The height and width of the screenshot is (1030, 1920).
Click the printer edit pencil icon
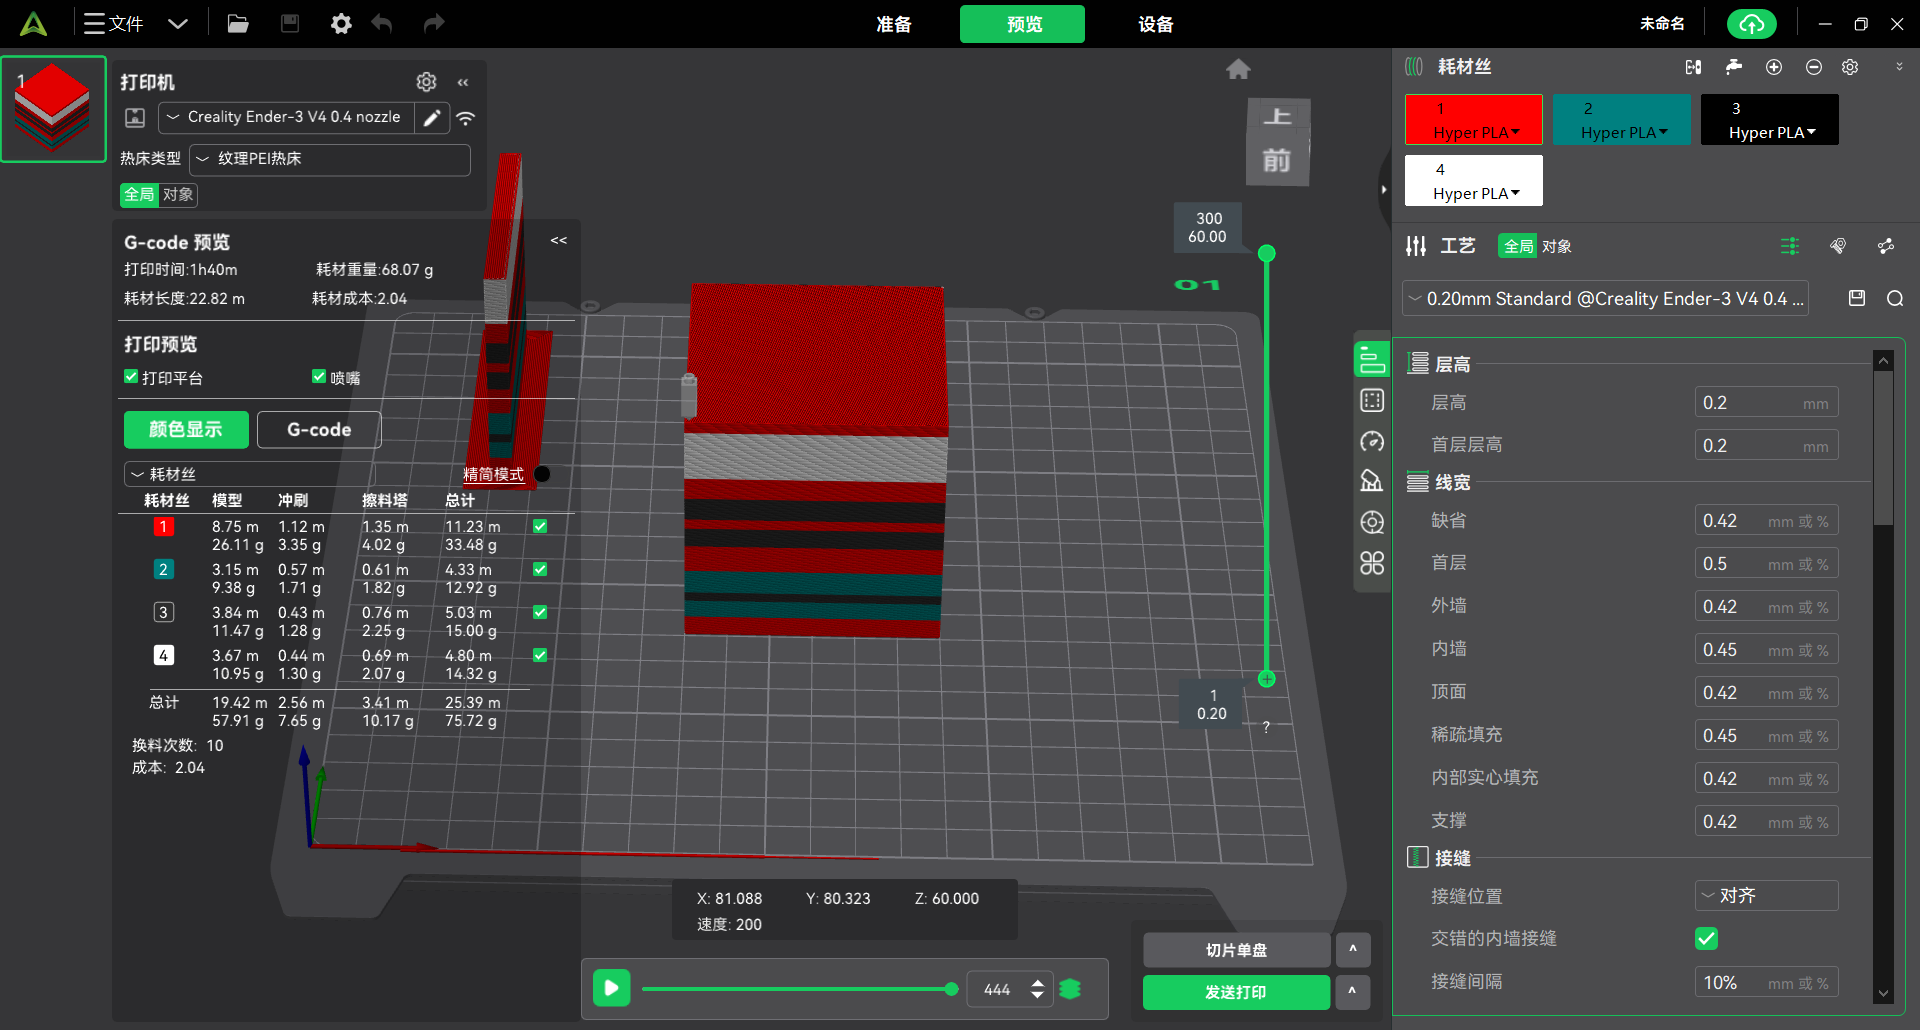click(x=432, y=118)
